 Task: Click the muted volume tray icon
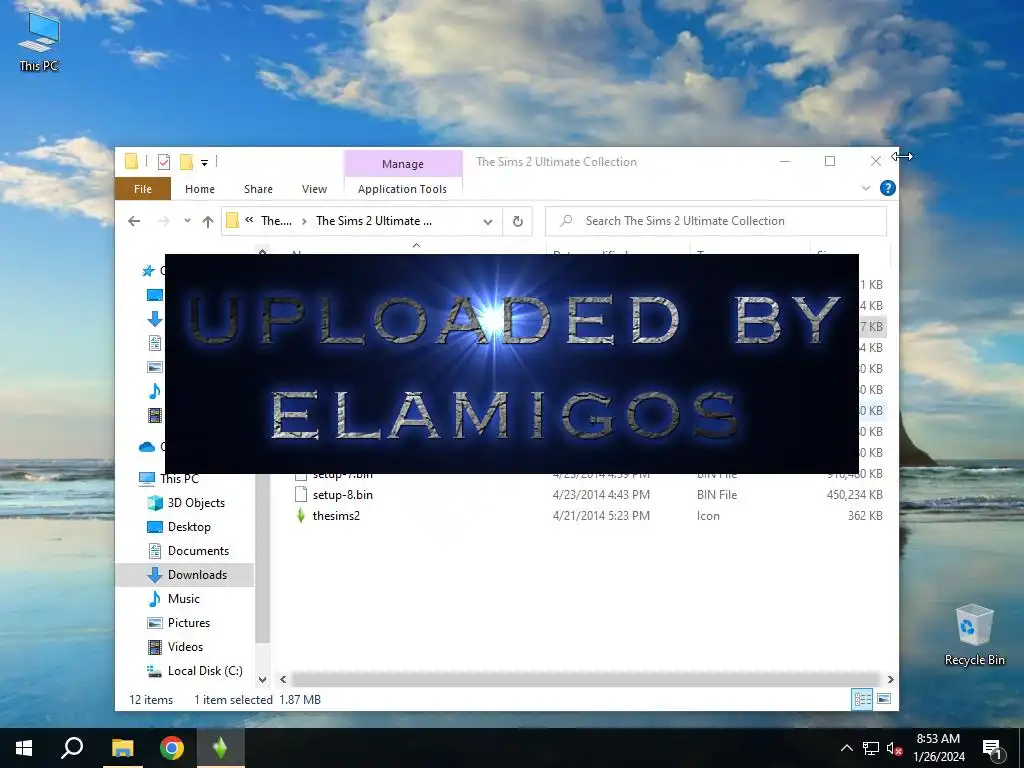[x=895, y=748]
